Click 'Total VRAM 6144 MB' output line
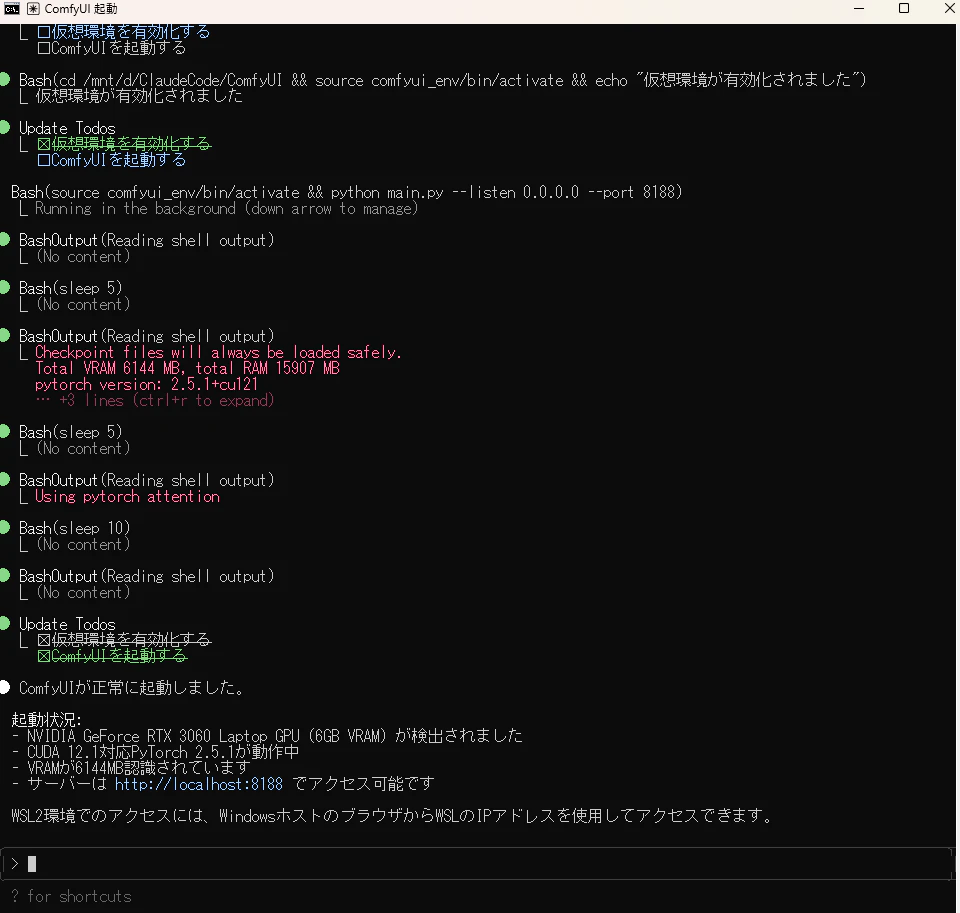960x913 pixels. (x=187, y=369)
